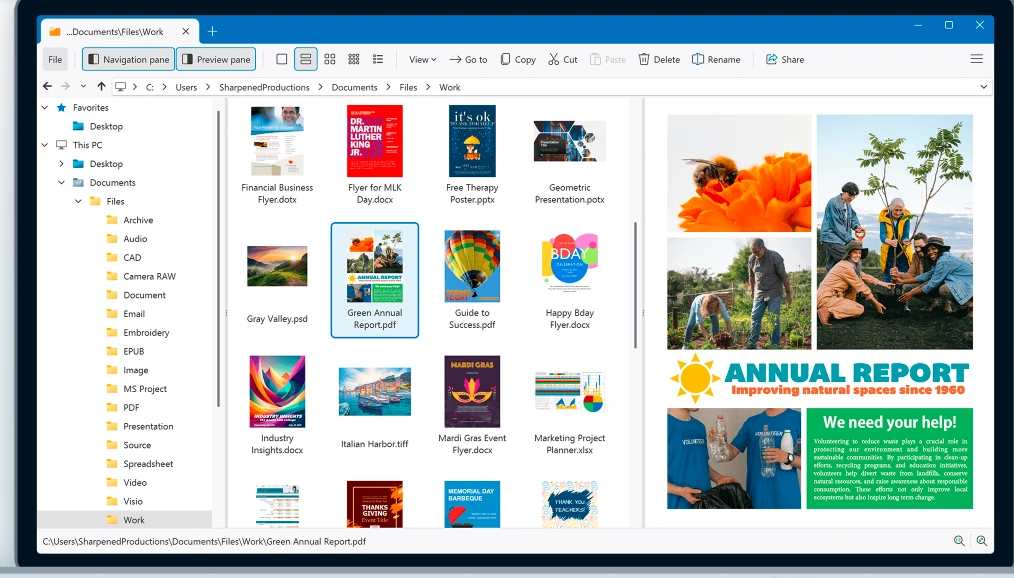
Task: Click the file list vertical scrollbar
Action: [x=635, y=285]
